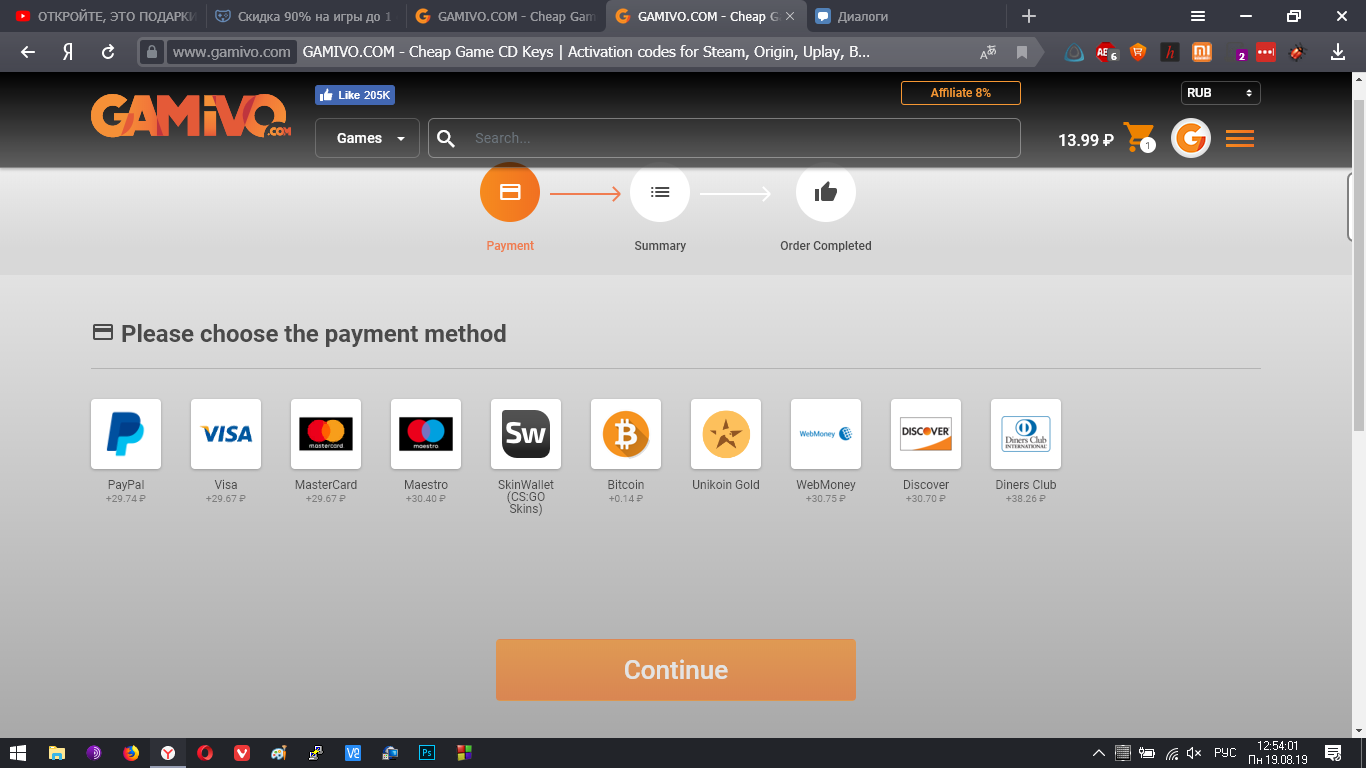
Task: Pay with Bitcoin icon
Action: click(x=626, y=434)
